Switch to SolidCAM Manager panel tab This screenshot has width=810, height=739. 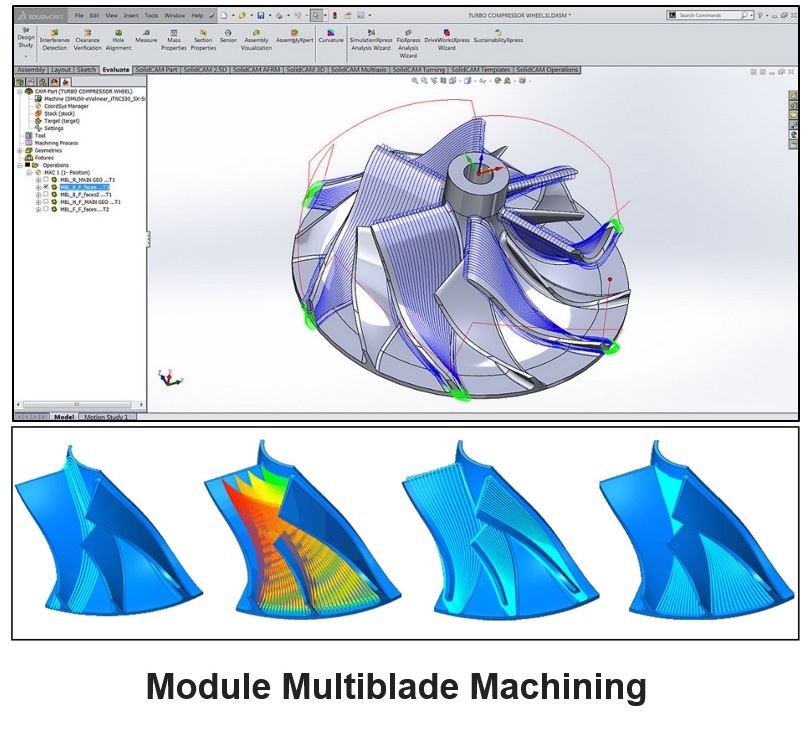click(x=66, y=82)
